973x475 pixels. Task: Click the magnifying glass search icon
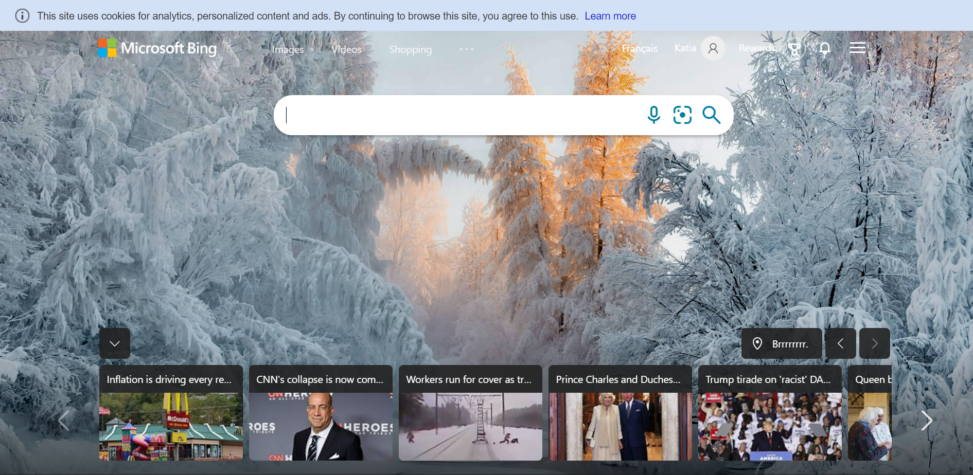(711, 115)
